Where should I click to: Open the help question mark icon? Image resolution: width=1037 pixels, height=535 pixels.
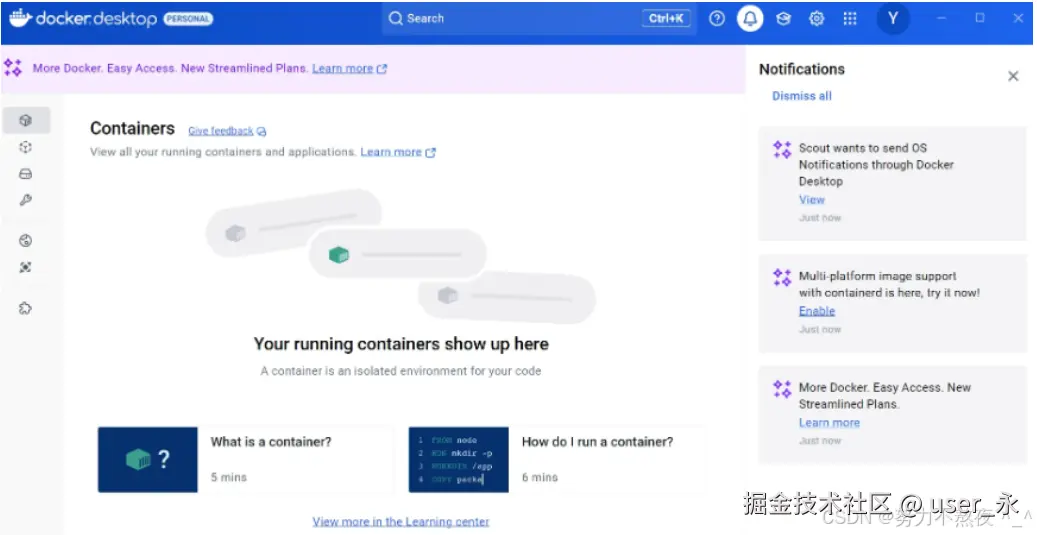[717, 19]
